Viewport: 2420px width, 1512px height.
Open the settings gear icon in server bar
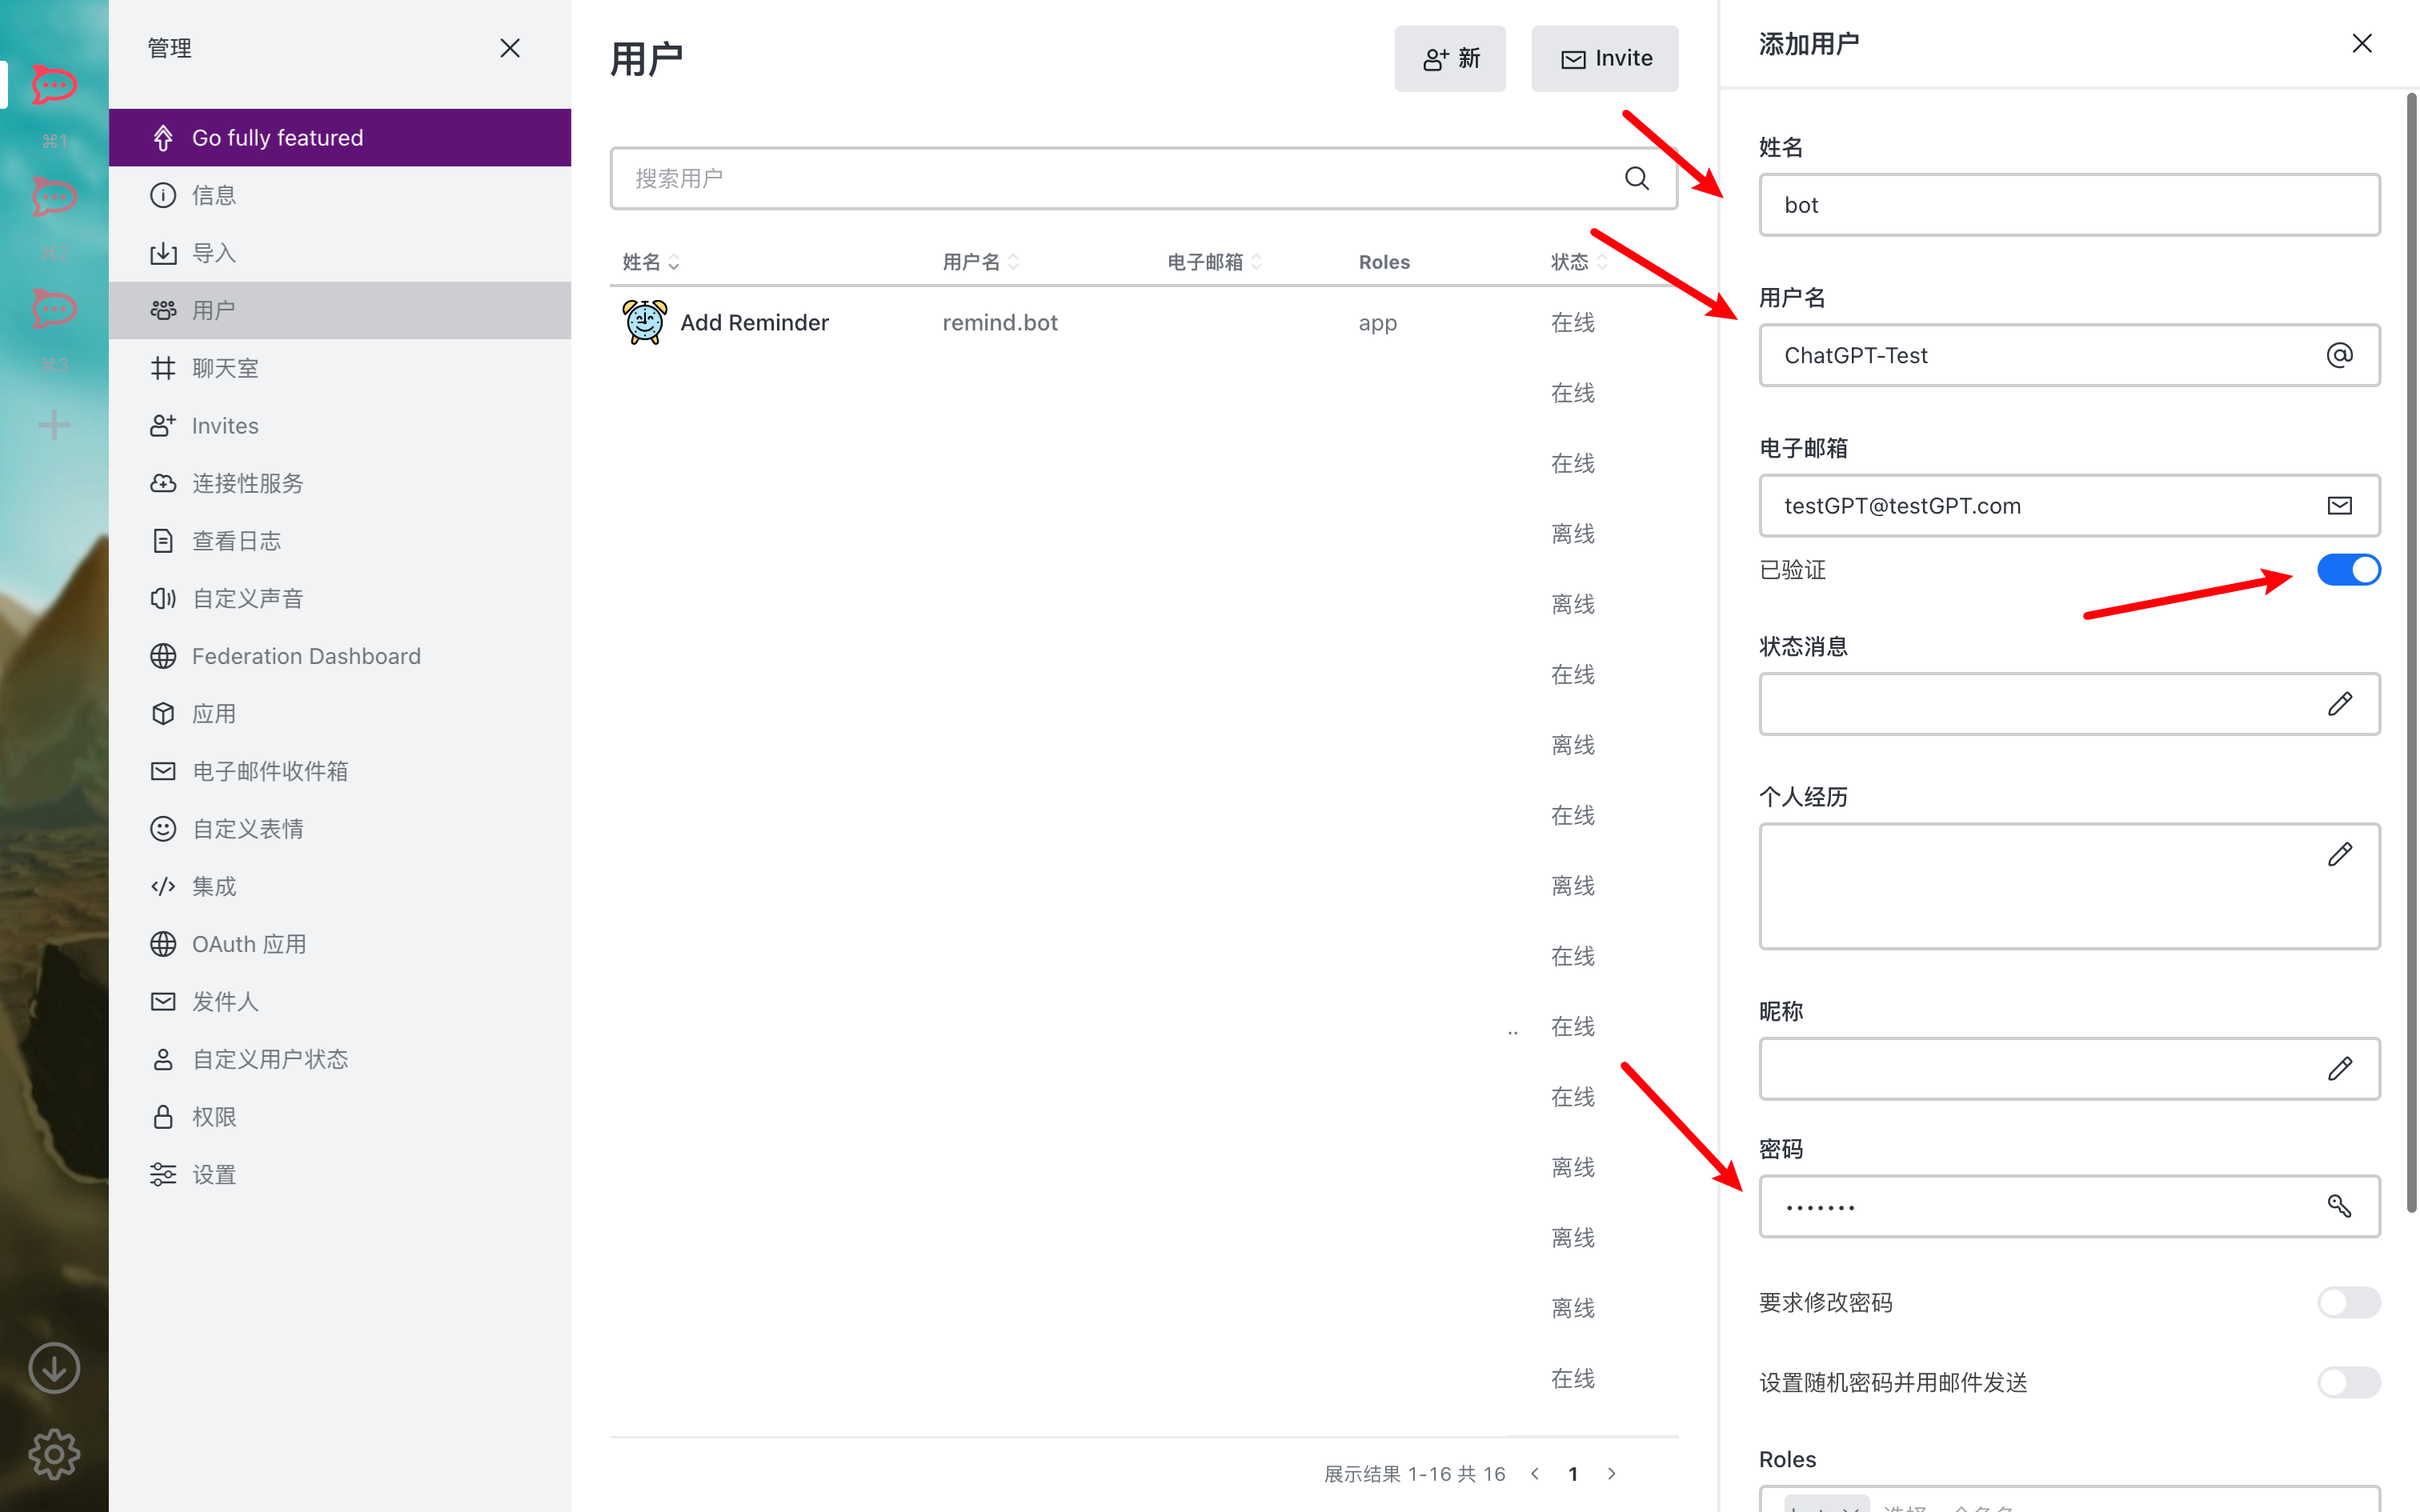[x=54, y=1454]
